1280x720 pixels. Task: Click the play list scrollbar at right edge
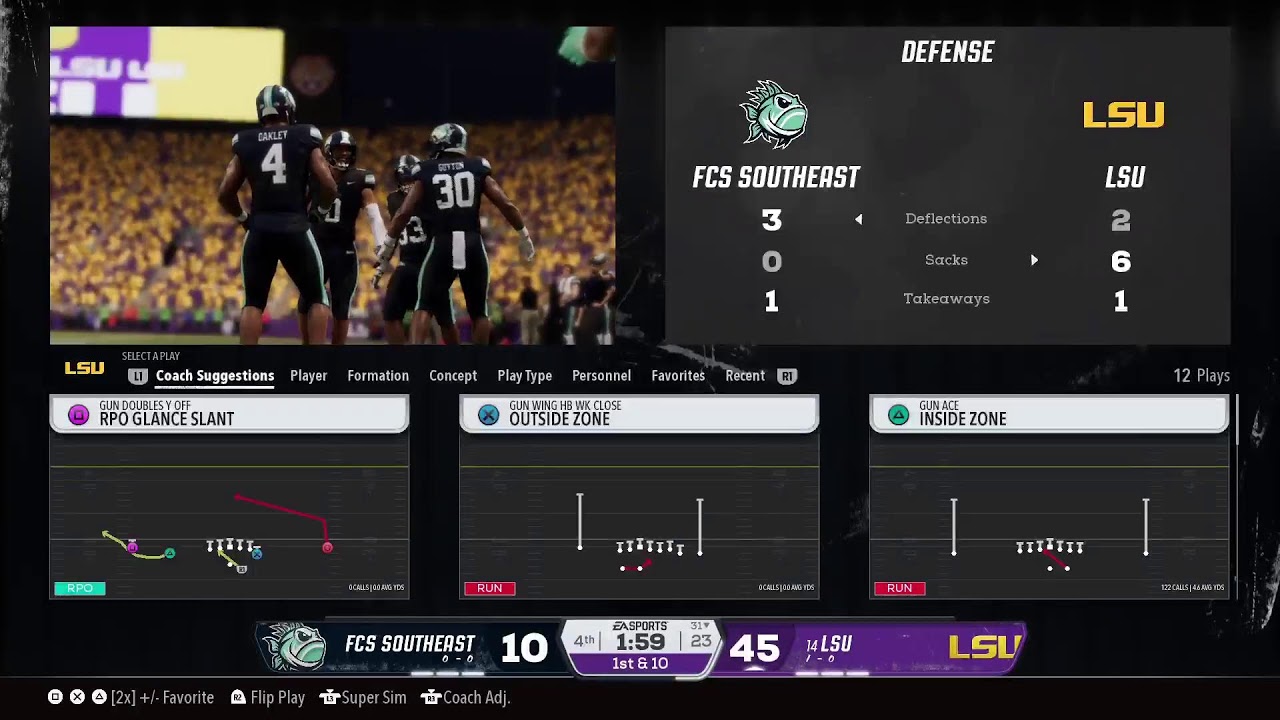[x=1238, y=497]
